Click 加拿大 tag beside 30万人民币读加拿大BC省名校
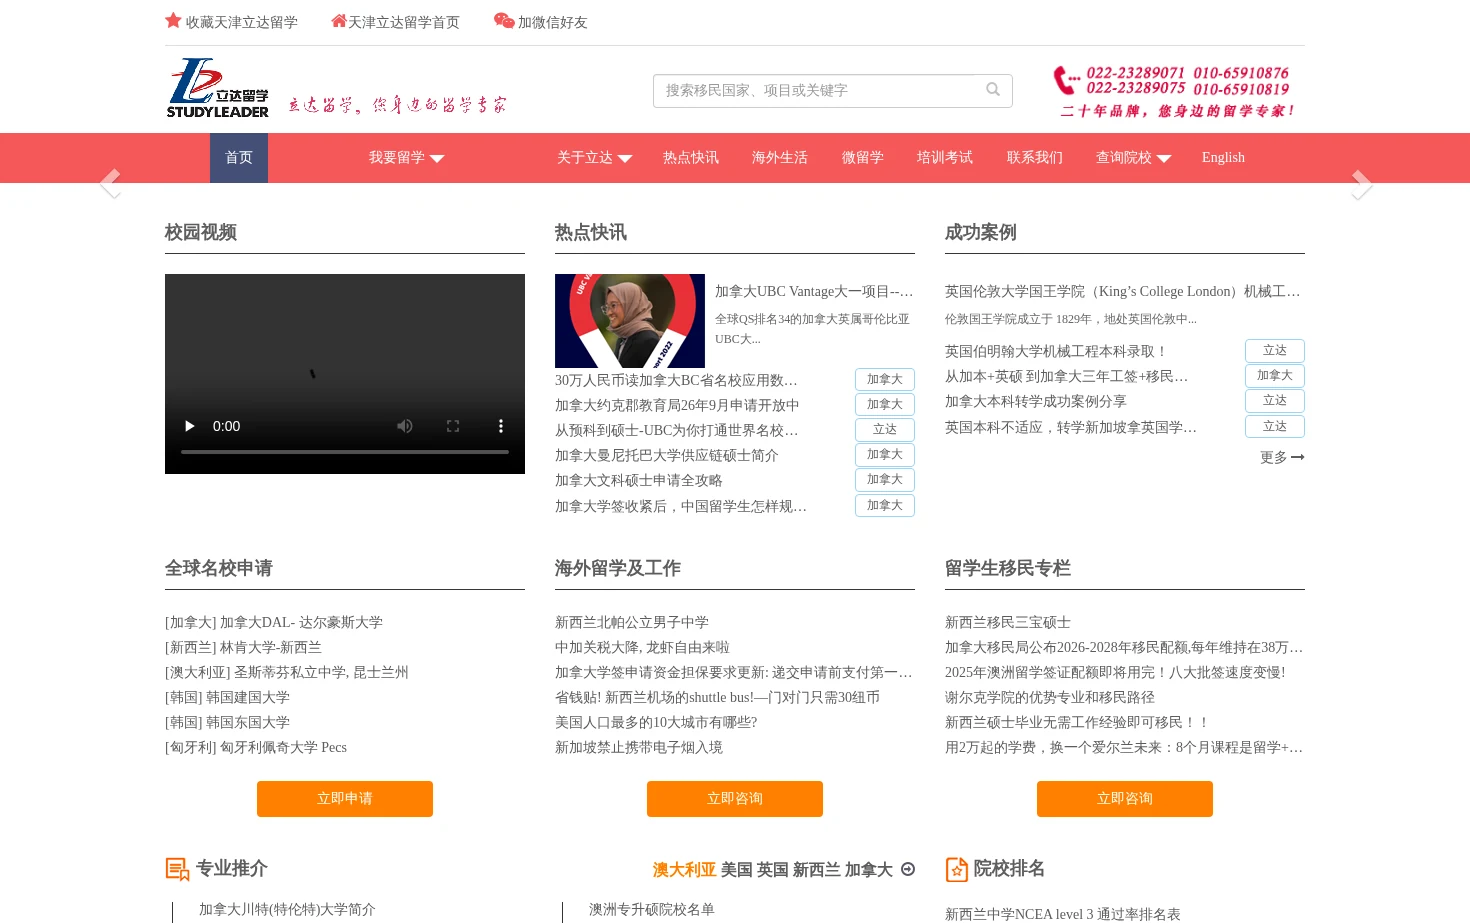 885,380
